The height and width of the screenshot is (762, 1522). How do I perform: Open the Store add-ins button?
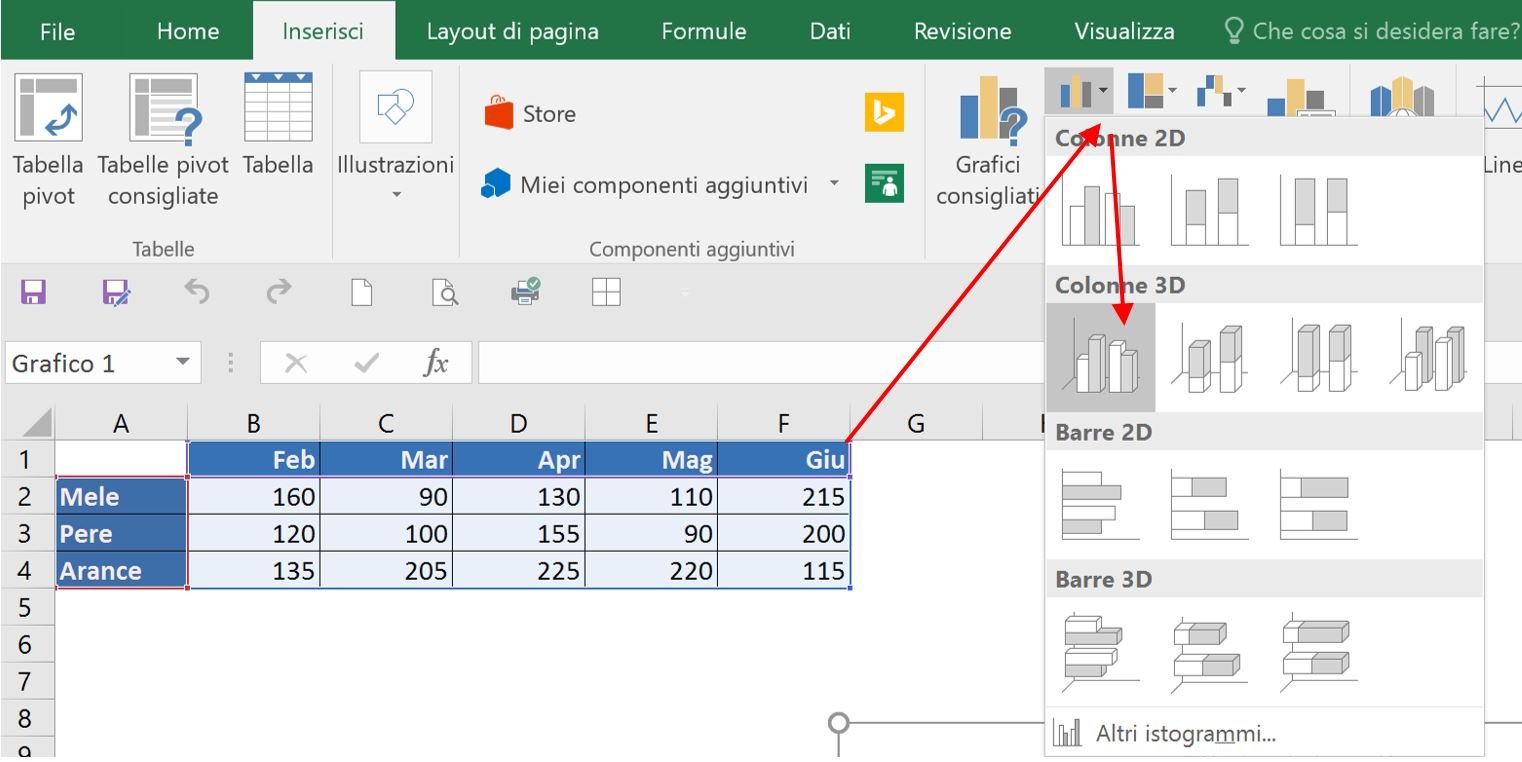(530, 114)
